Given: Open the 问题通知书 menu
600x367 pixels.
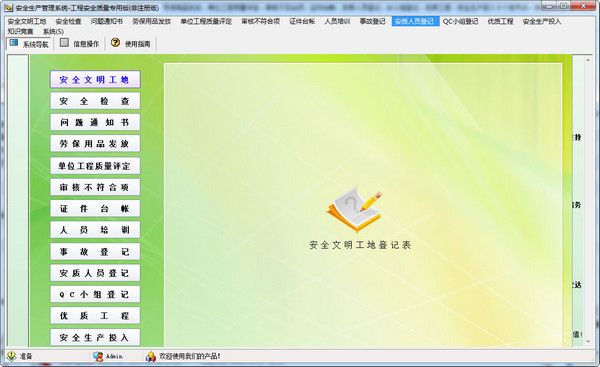Looking at the screenshot, I should 107,21.
